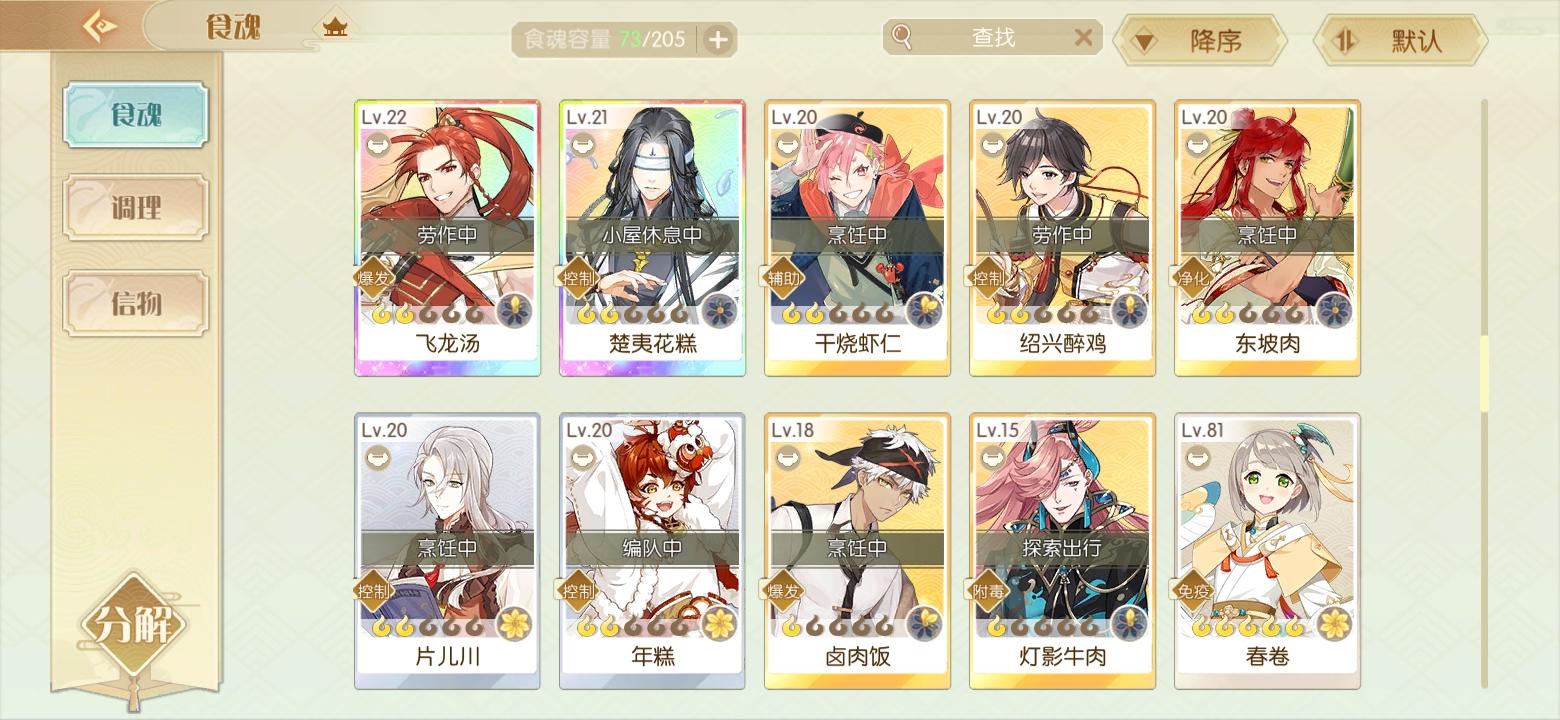Toggle the lock icon on 片儿川 card

[x=377, y=458]
